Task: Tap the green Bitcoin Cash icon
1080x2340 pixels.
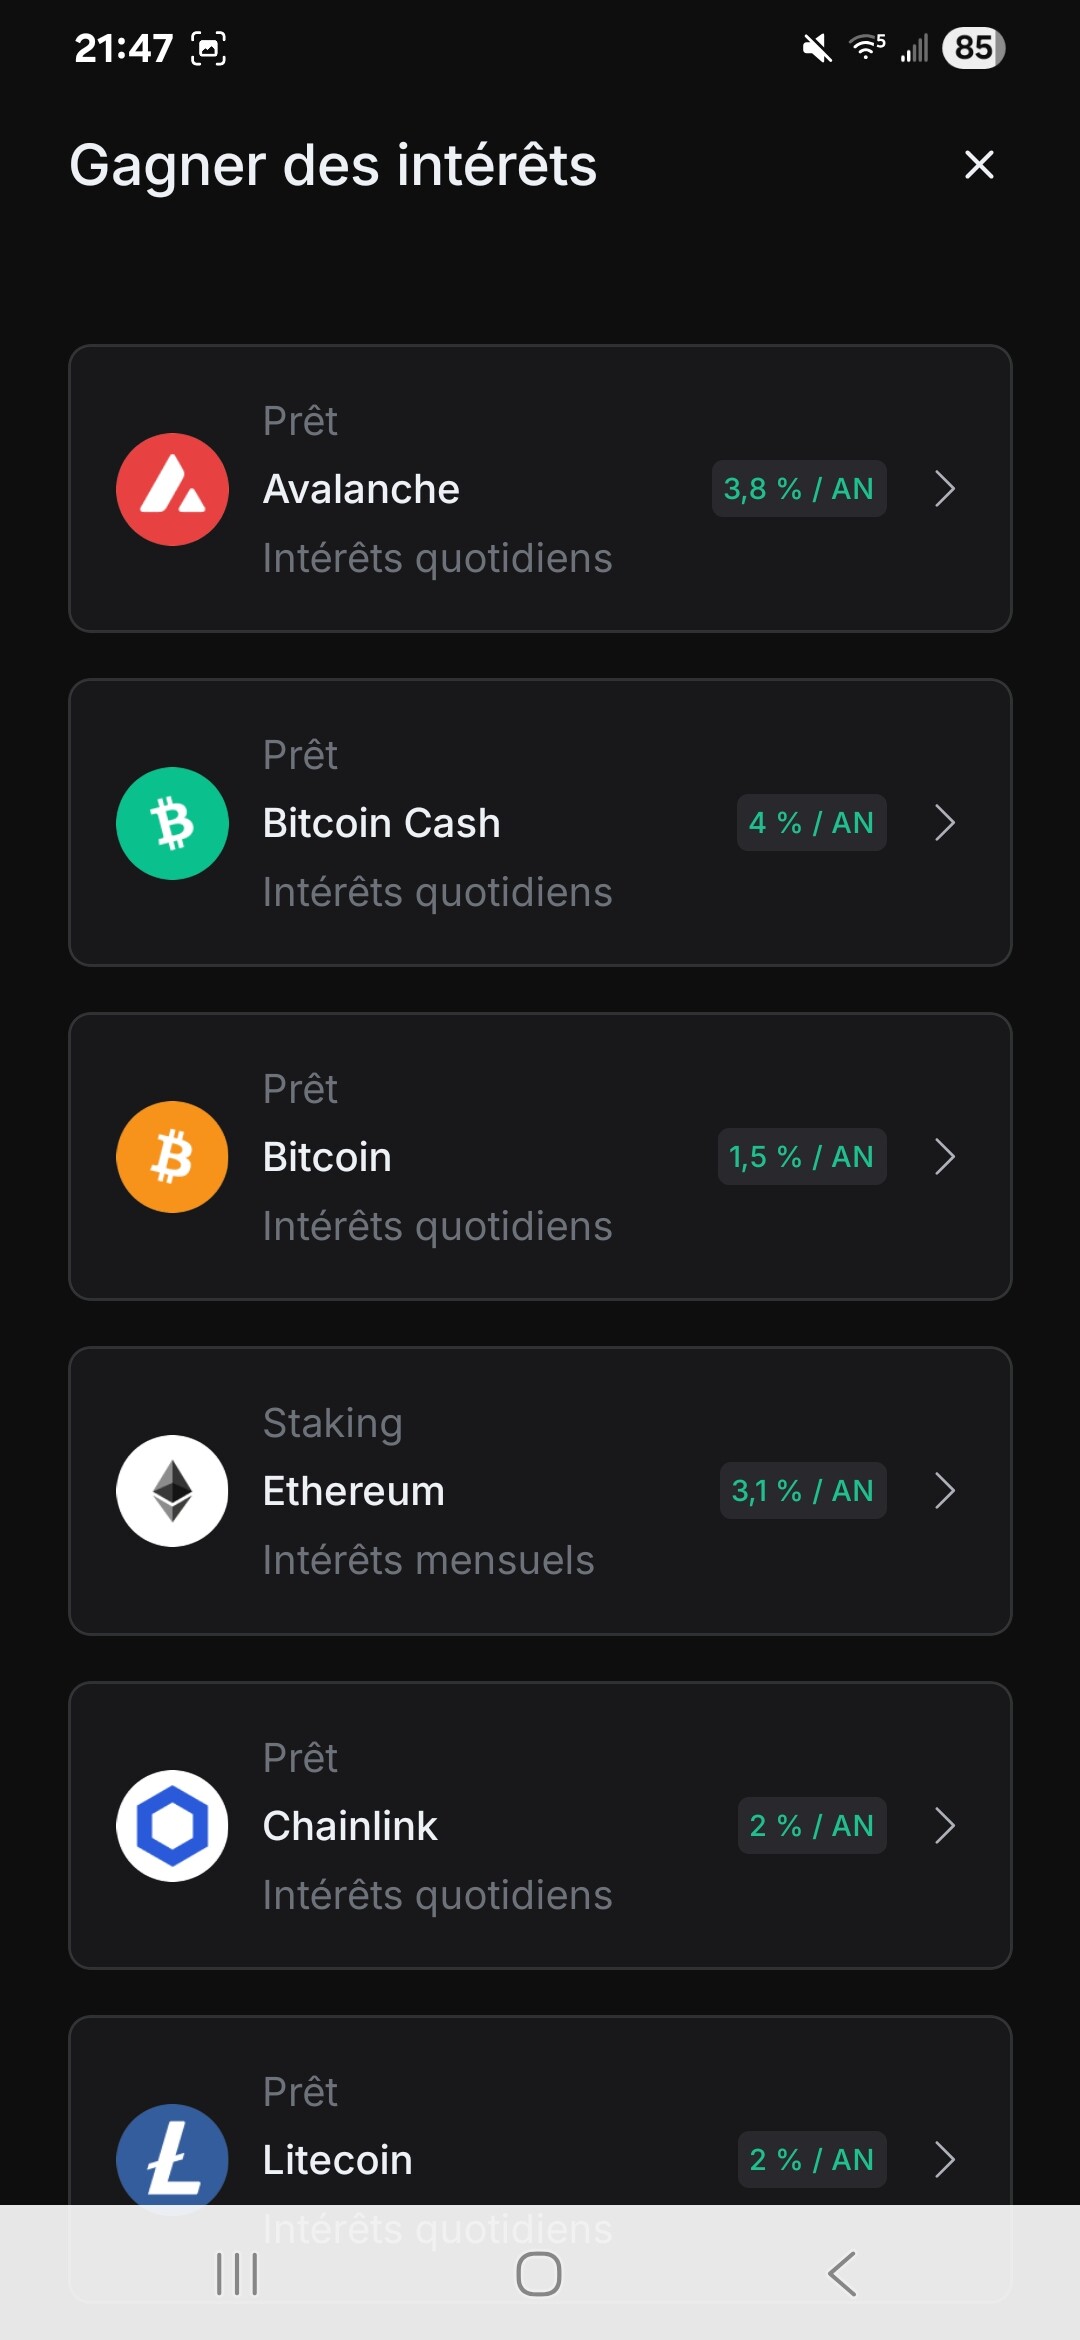Action: [172, 823]
